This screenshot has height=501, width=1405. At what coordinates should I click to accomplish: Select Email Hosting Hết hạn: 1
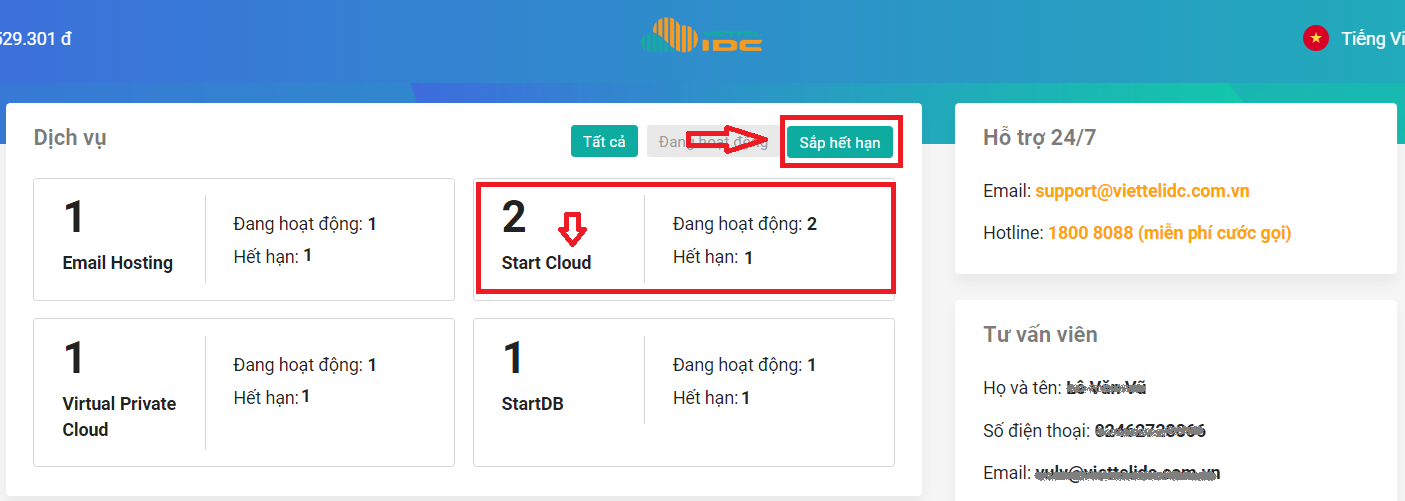point(273,256)
